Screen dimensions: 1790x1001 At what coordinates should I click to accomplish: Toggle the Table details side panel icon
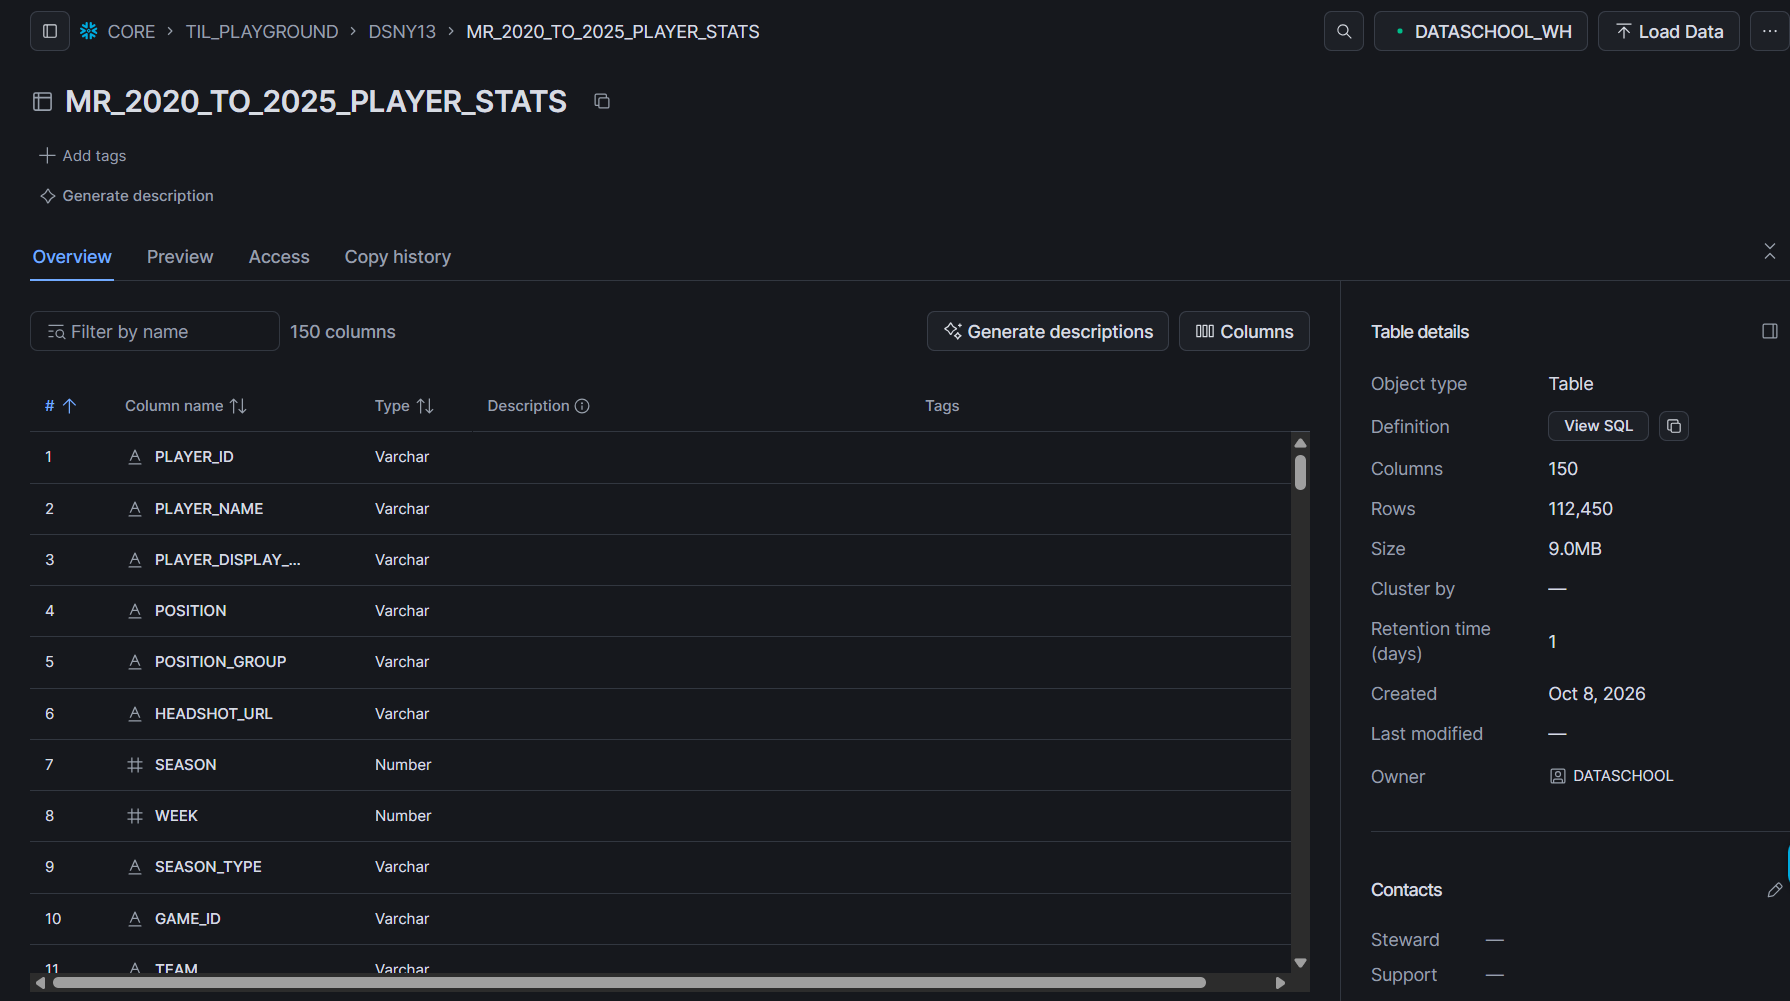click(x=1770, y=331)
